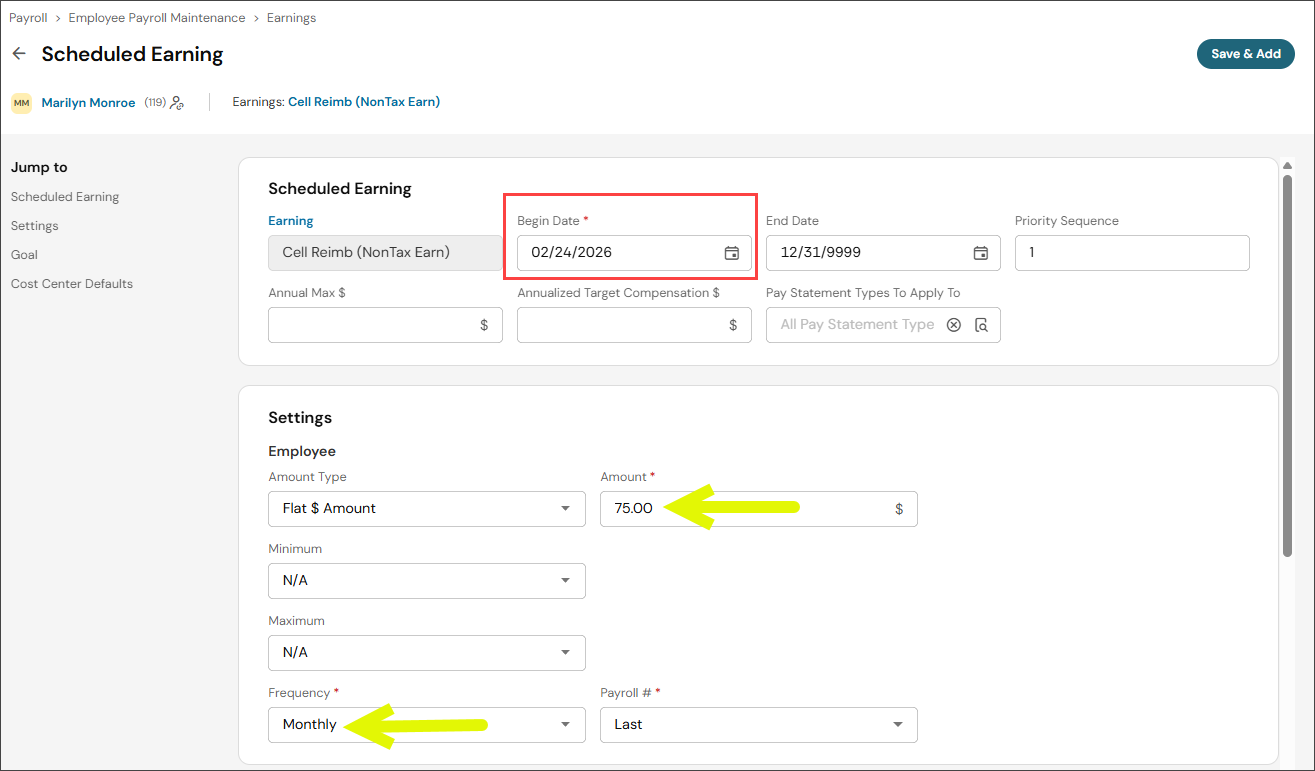Click the Amount field showing 75.00
This screenshot has width=1315, height=771.
coord(759,509)
